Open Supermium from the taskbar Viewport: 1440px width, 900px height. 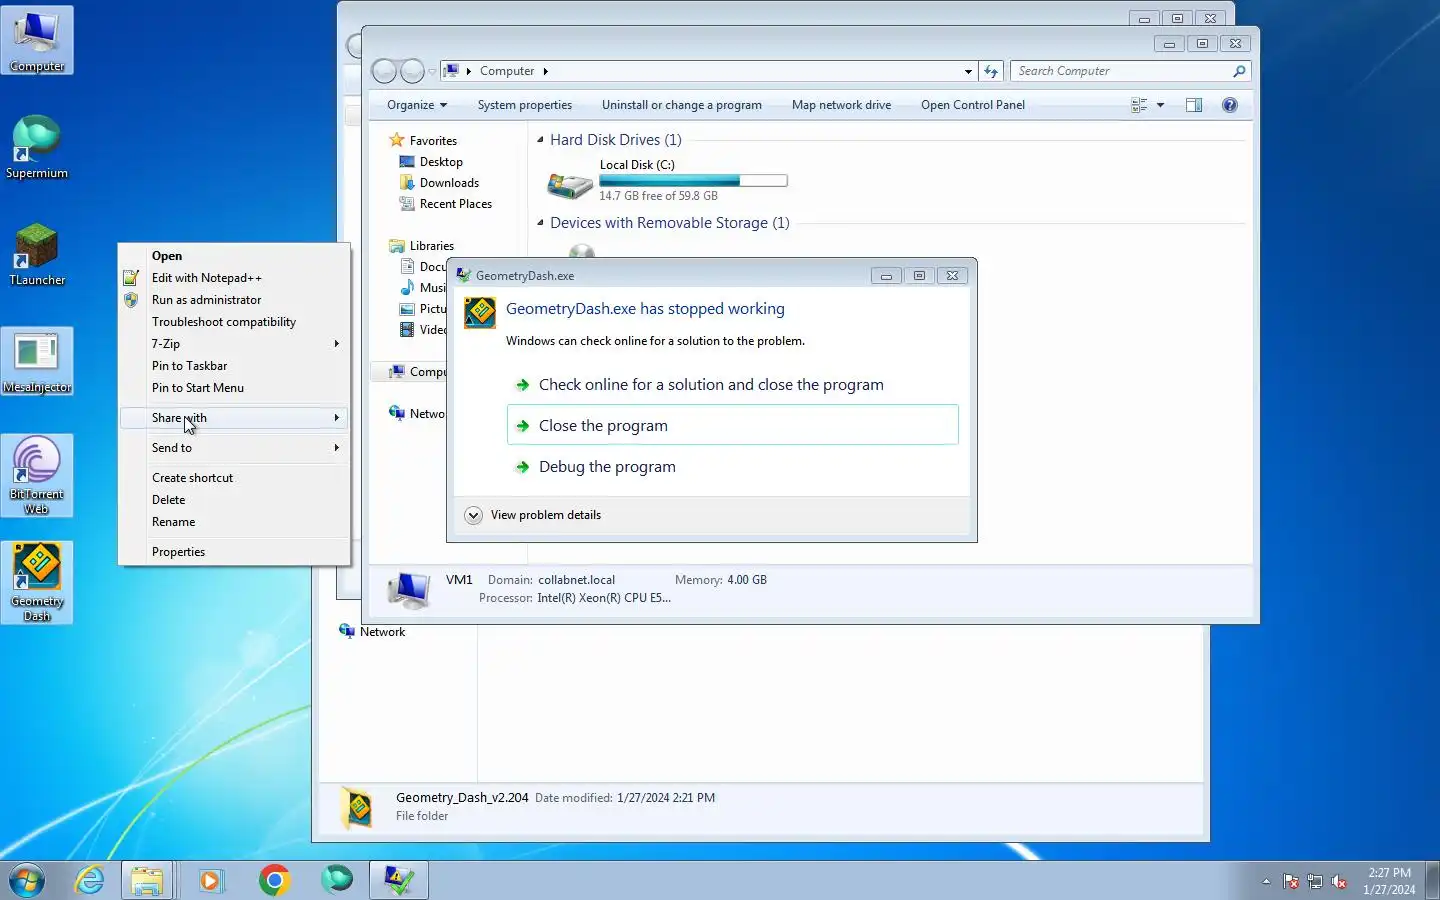(337, 880)
